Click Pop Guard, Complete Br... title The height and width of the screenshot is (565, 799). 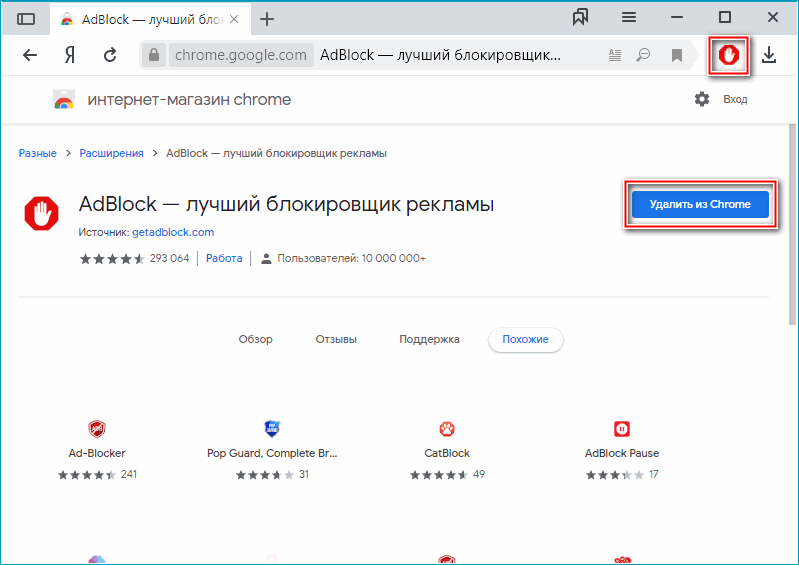click(x=272, y=453)
